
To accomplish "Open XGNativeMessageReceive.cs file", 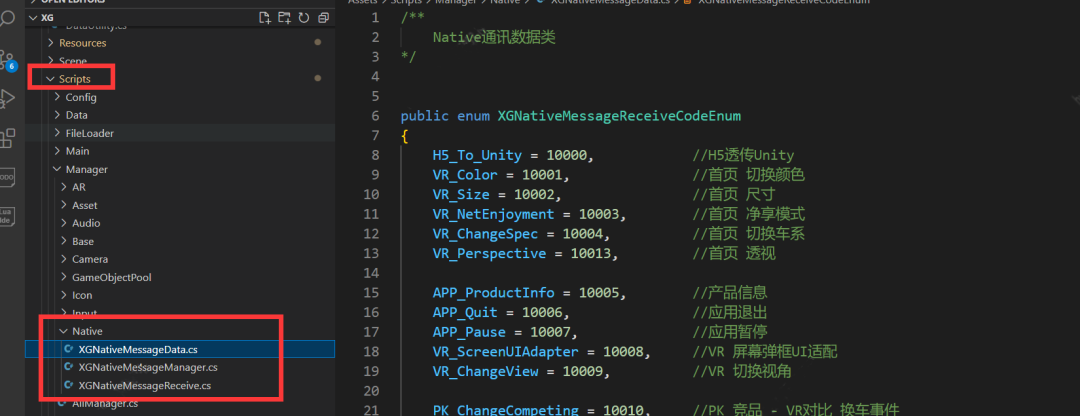I will click(180, 386).
